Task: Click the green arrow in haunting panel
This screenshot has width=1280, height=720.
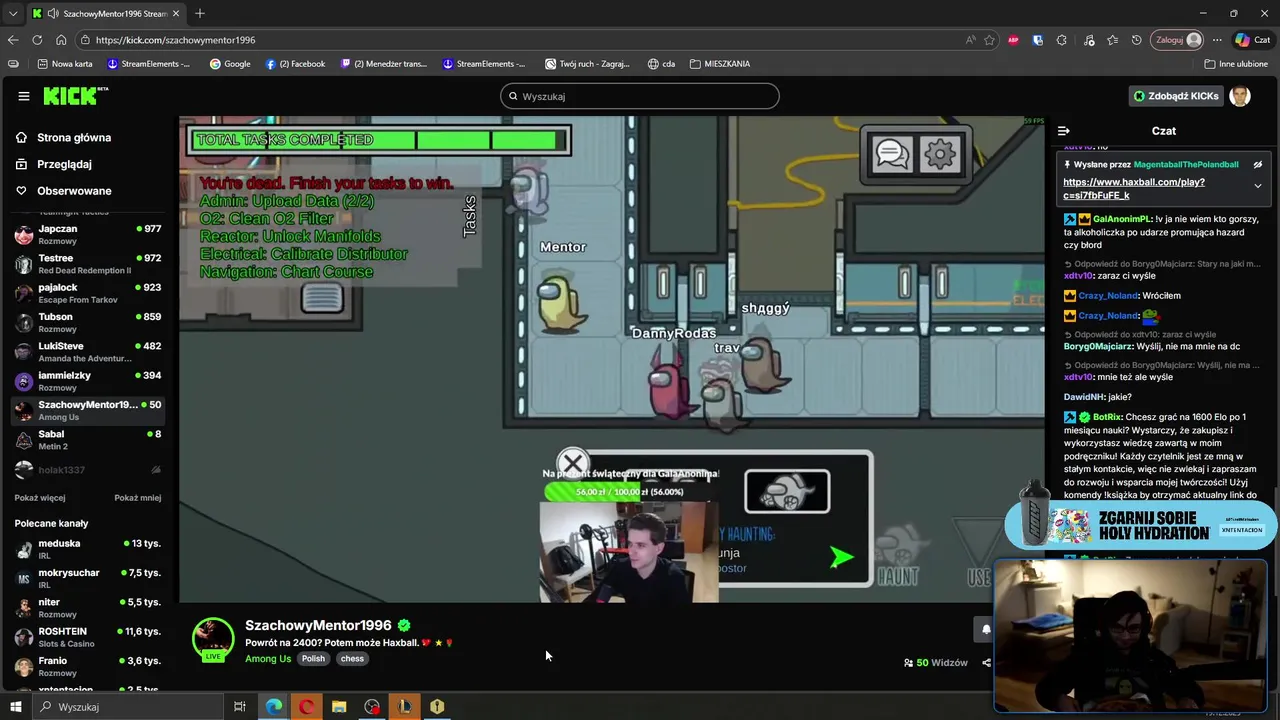Action: (842, 557)
